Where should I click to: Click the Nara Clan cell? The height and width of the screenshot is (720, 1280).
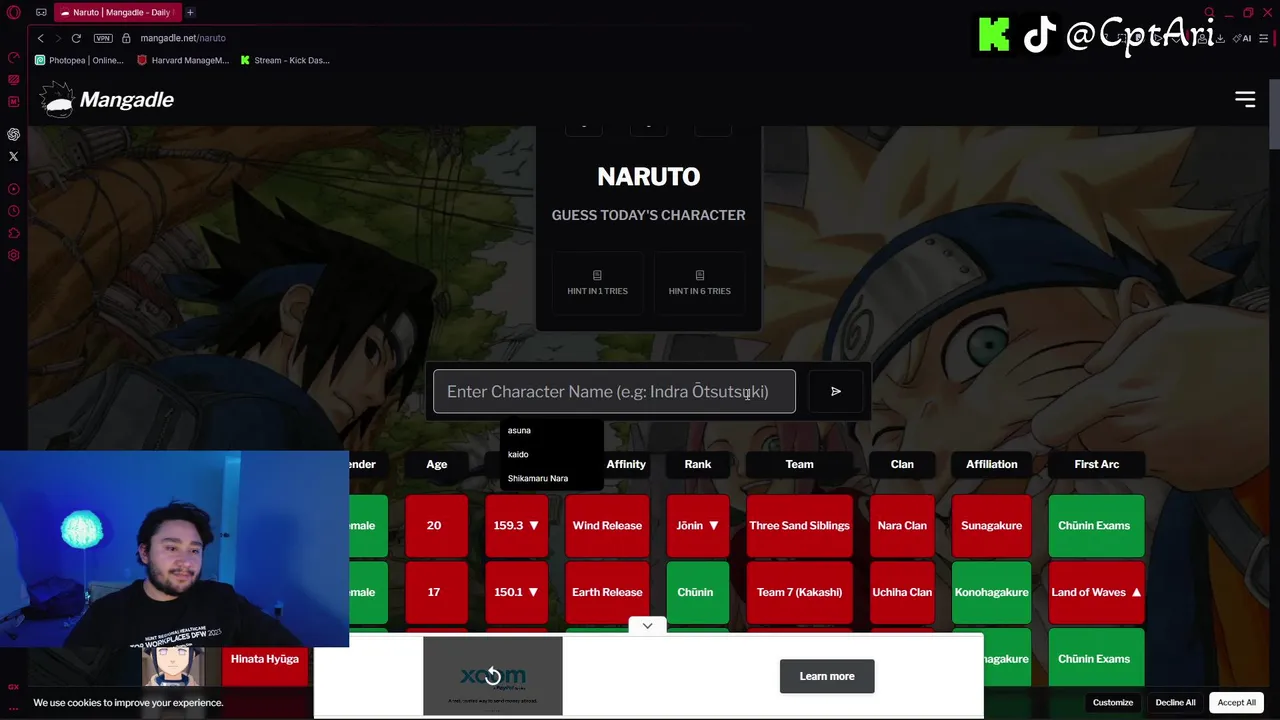pos(902,525)
